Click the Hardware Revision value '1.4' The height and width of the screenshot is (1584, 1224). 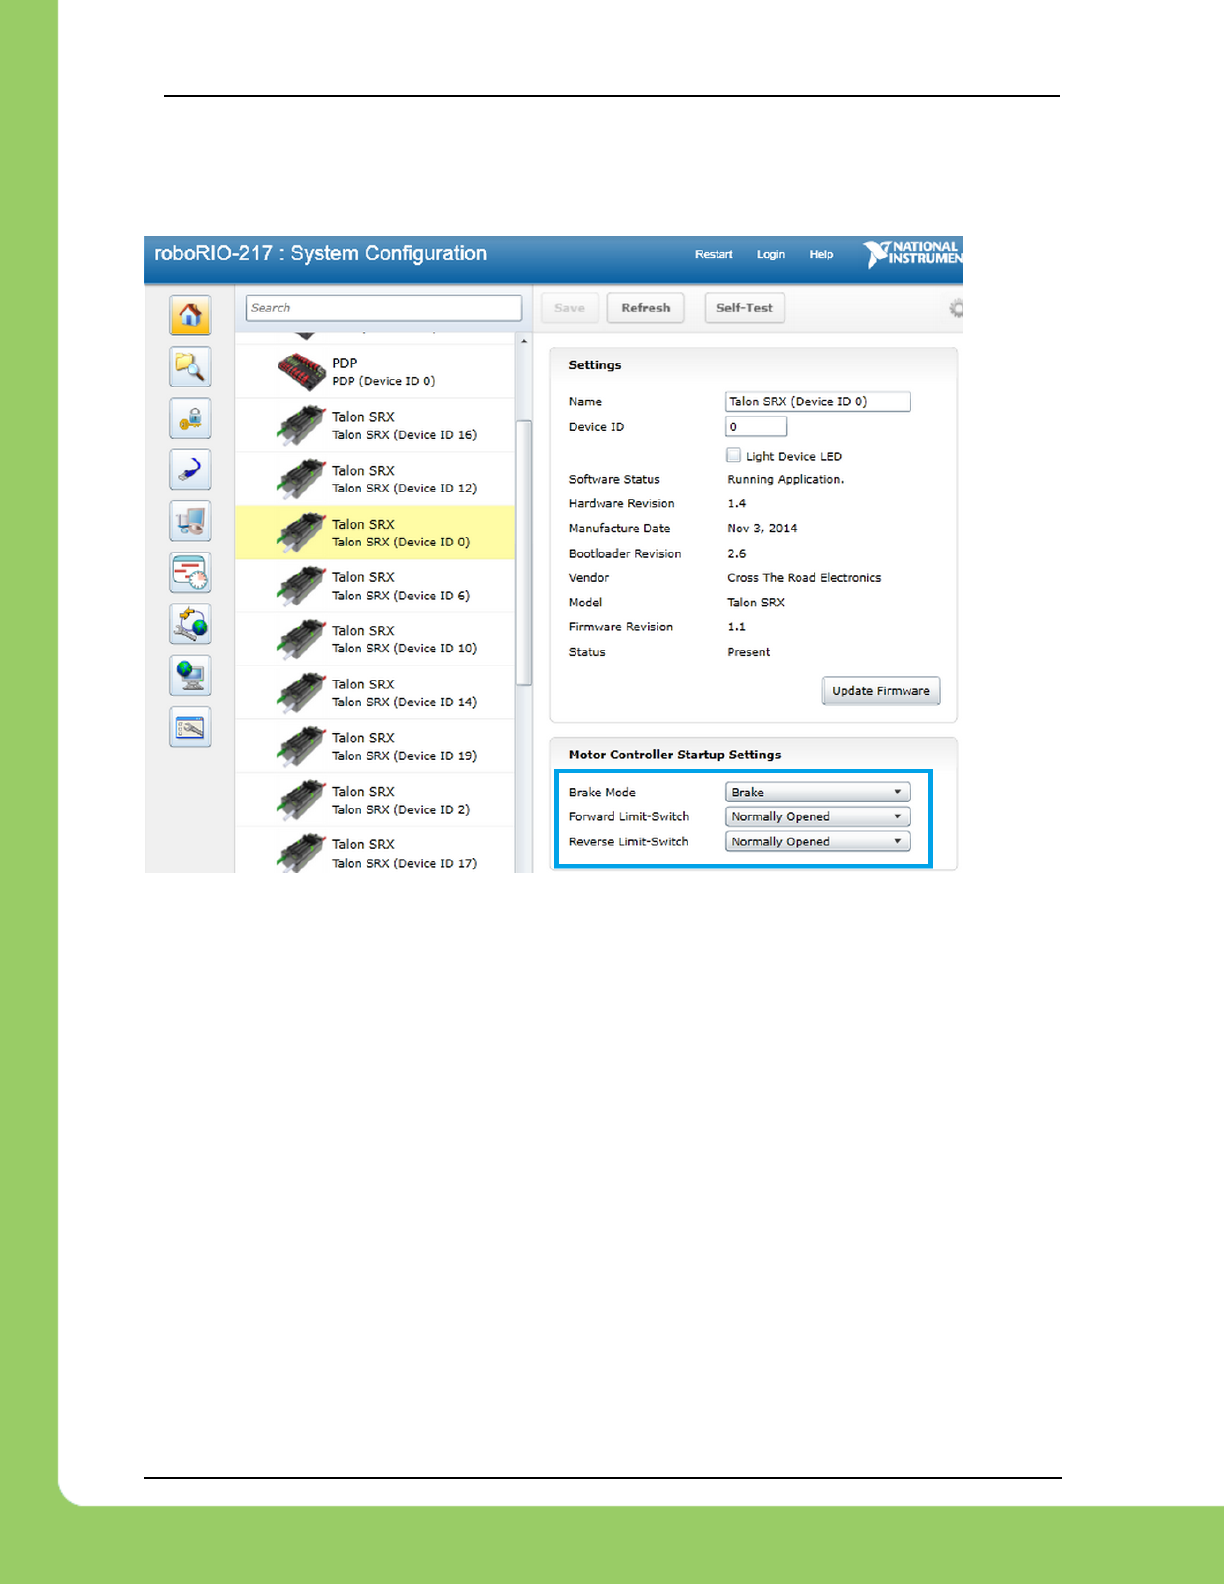click(737, 504)
